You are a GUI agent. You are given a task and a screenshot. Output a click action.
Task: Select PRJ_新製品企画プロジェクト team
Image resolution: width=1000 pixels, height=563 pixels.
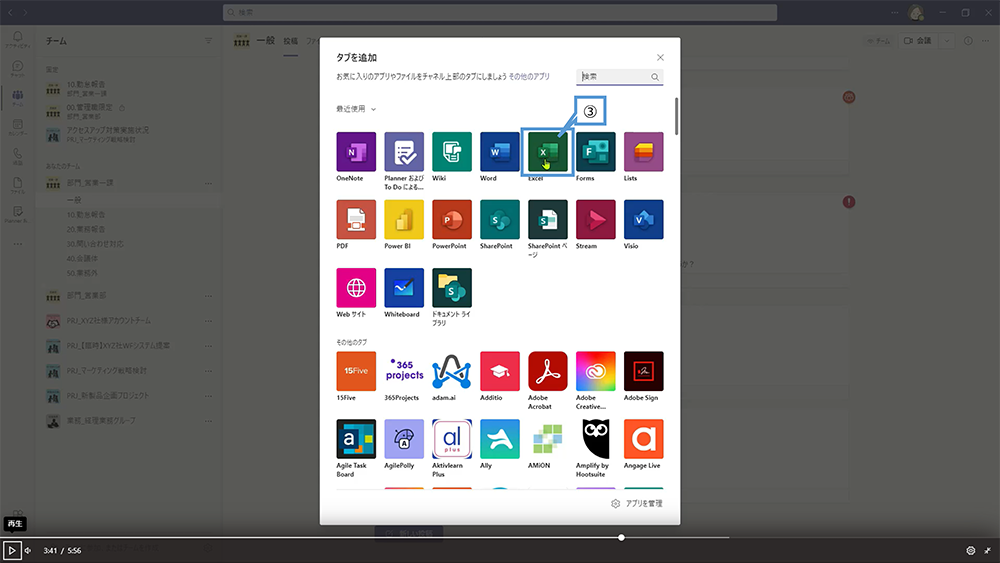108,395
